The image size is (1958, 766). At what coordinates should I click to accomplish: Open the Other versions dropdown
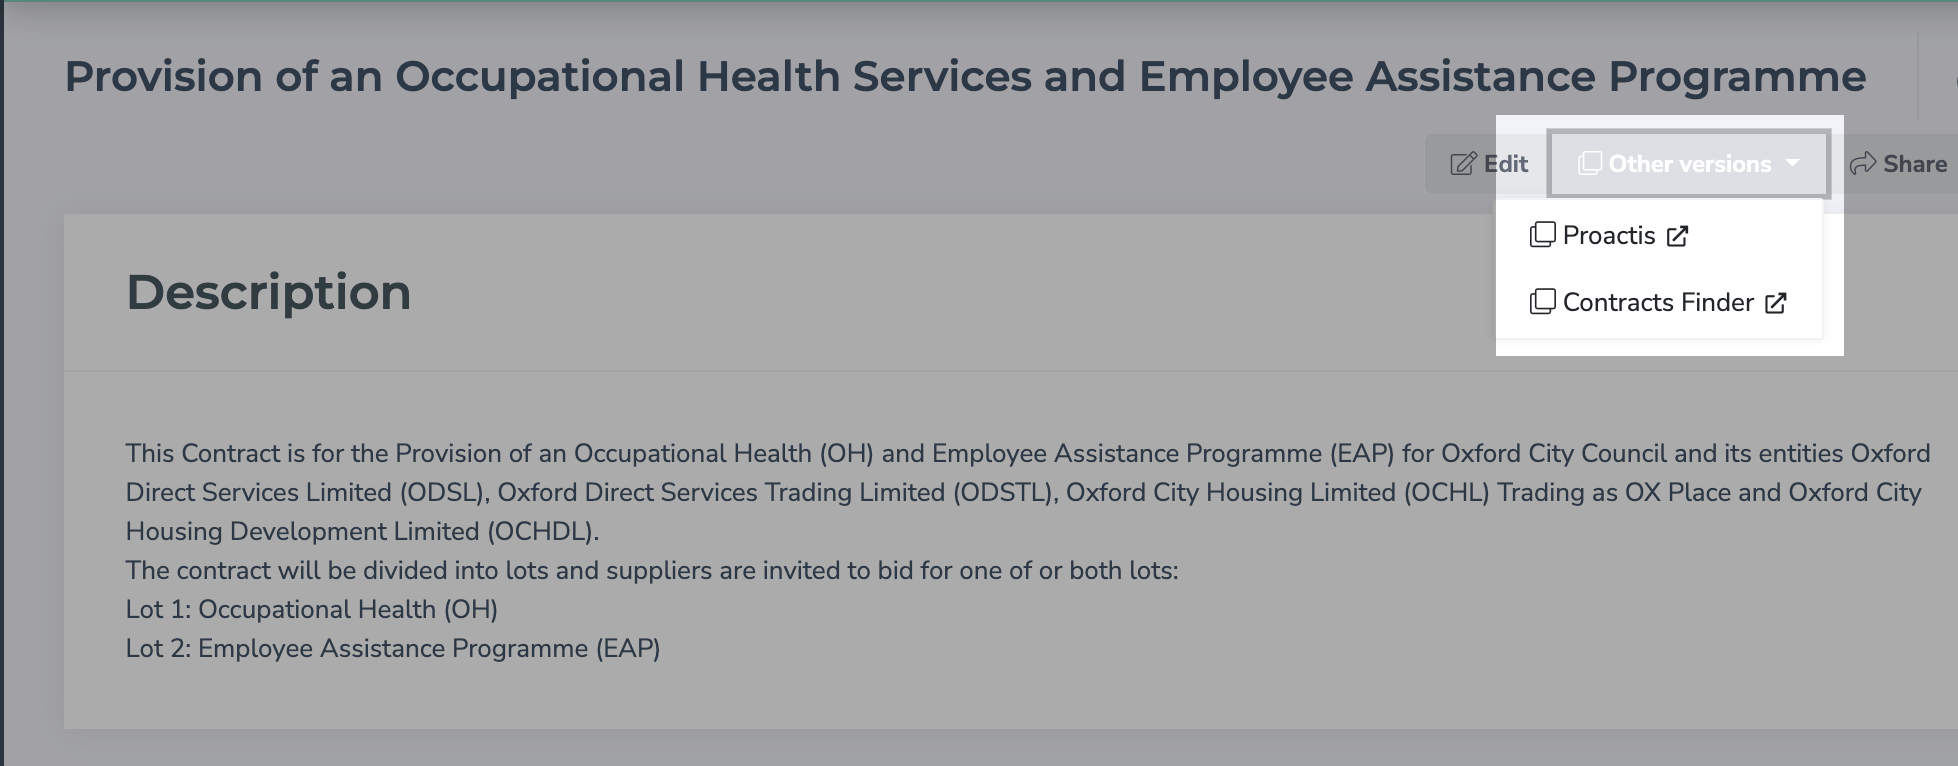(1689, 164)
